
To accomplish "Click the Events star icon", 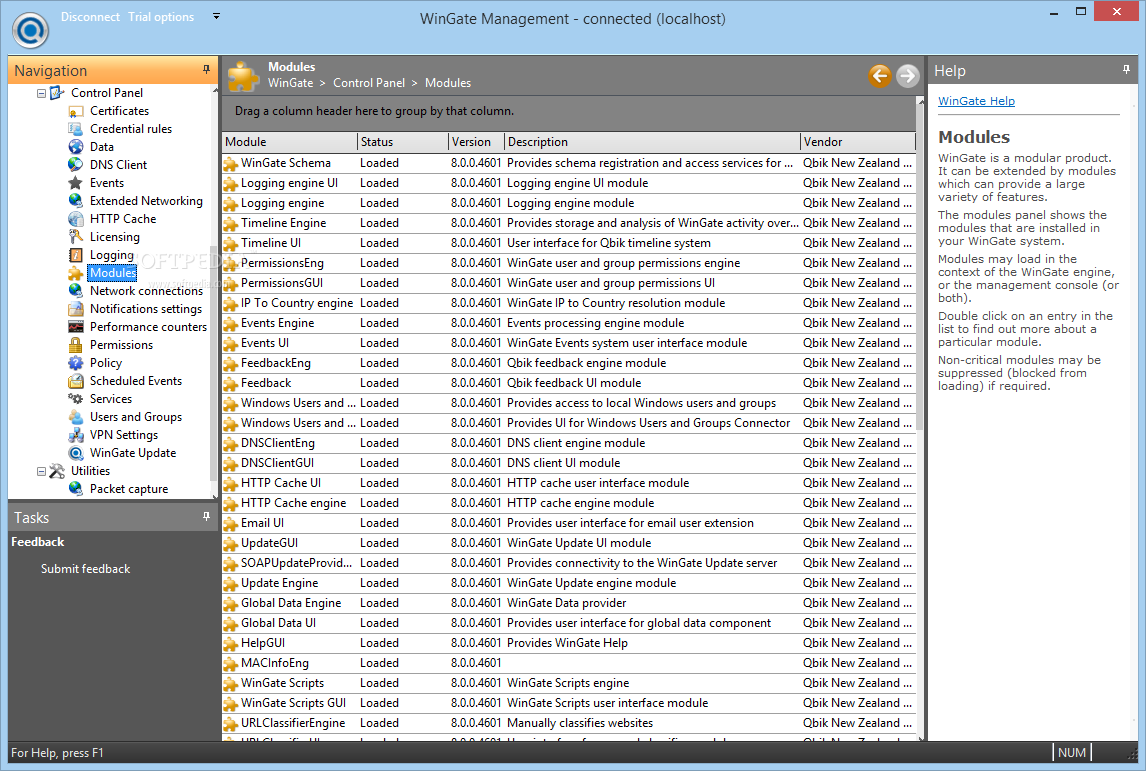I will tap(75, 183).
